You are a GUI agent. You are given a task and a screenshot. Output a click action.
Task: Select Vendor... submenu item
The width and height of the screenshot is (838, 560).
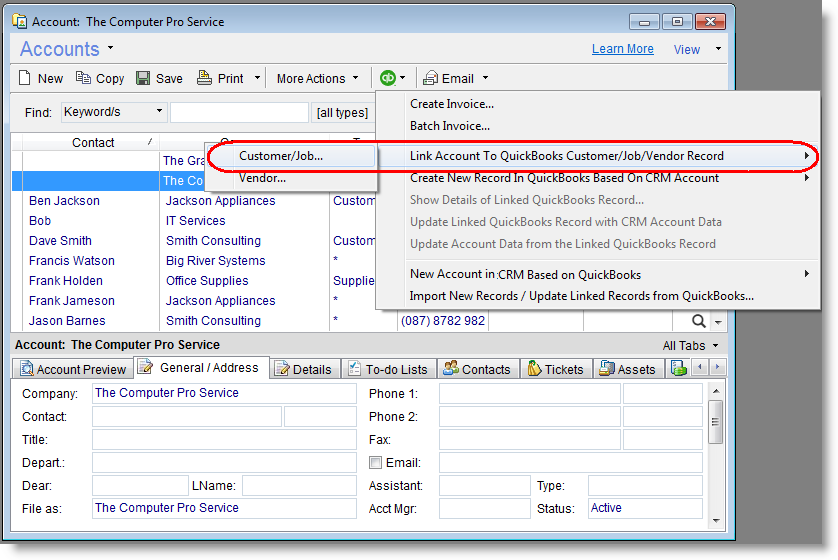pos(262,178)
